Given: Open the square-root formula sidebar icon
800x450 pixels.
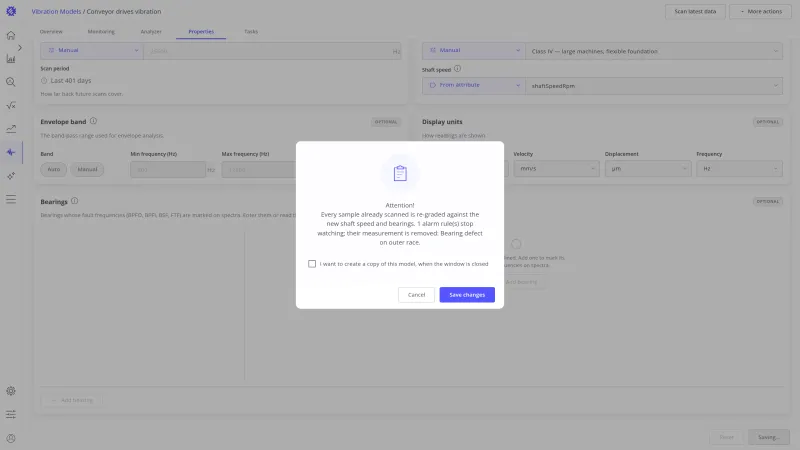Looking at the screenshot, I should (x=11, y=106).
